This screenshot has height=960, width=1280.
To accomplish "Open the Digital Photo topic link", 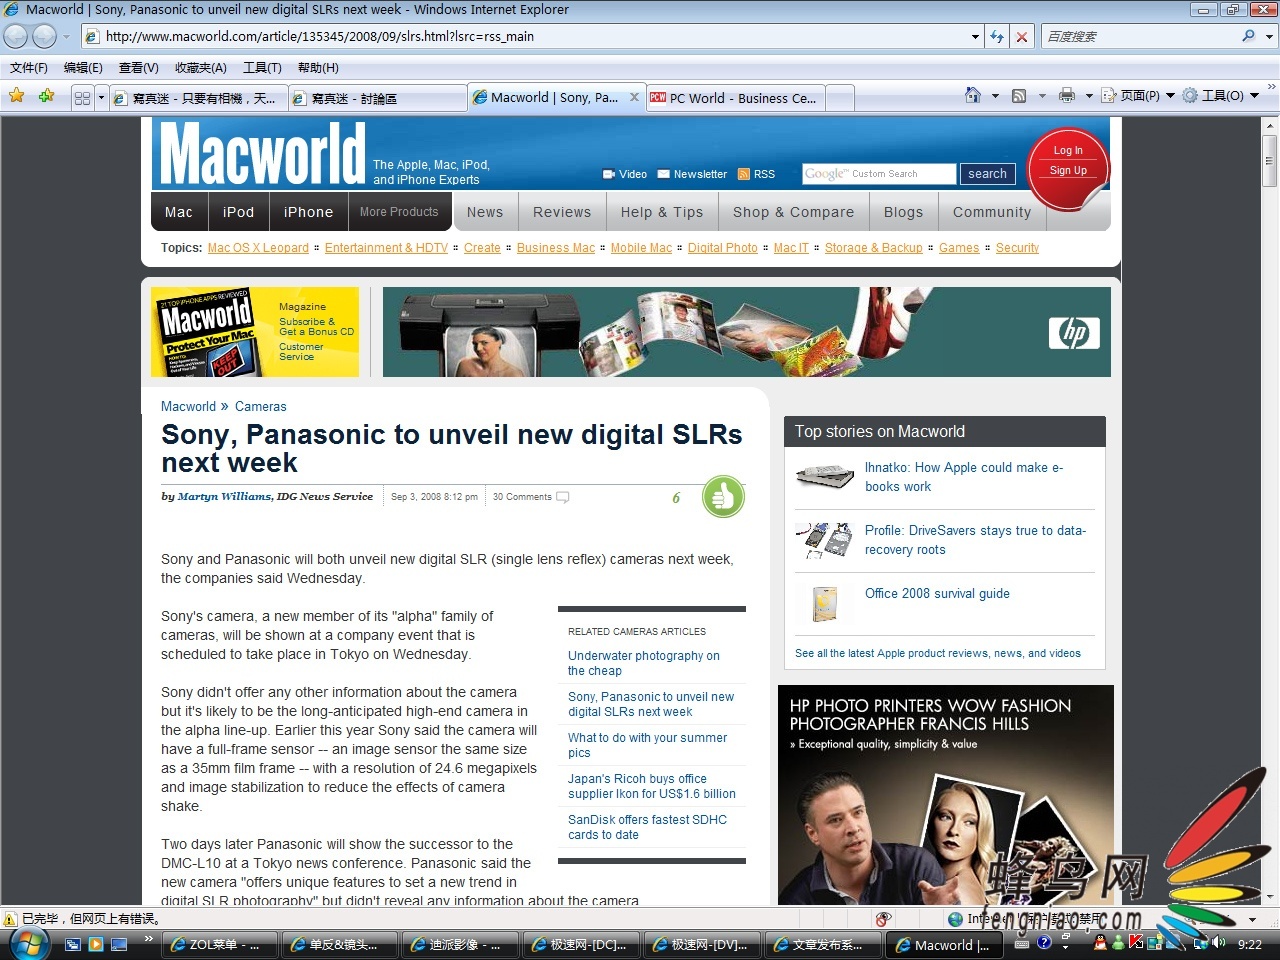I will 722,248.
